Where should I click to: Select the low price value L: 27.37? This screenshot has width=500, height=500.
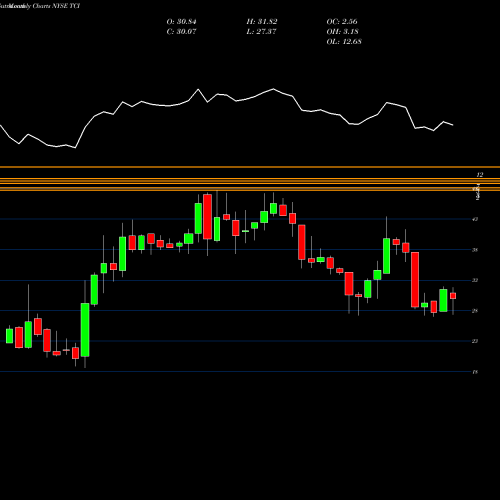pyautogui.click(x=262, y=32)
